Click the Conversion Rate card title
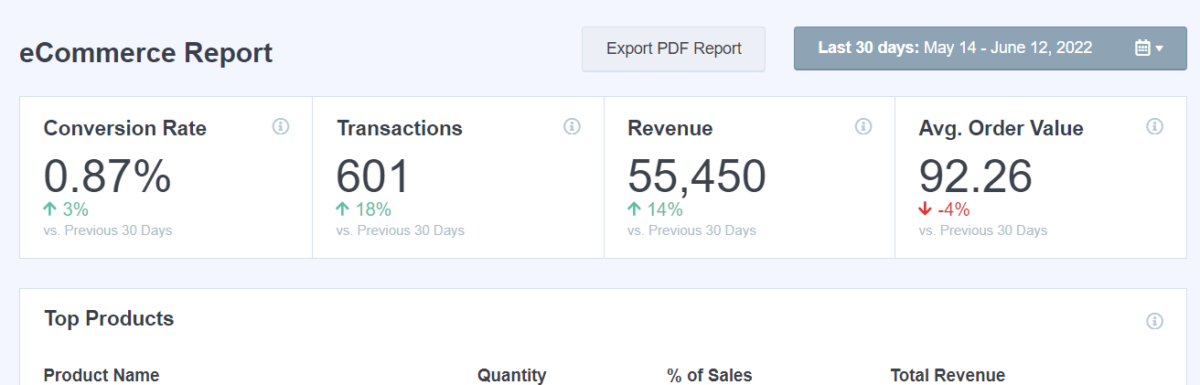Image resolution: width=1200 pixels, height=385 pixels. [125, 128]
